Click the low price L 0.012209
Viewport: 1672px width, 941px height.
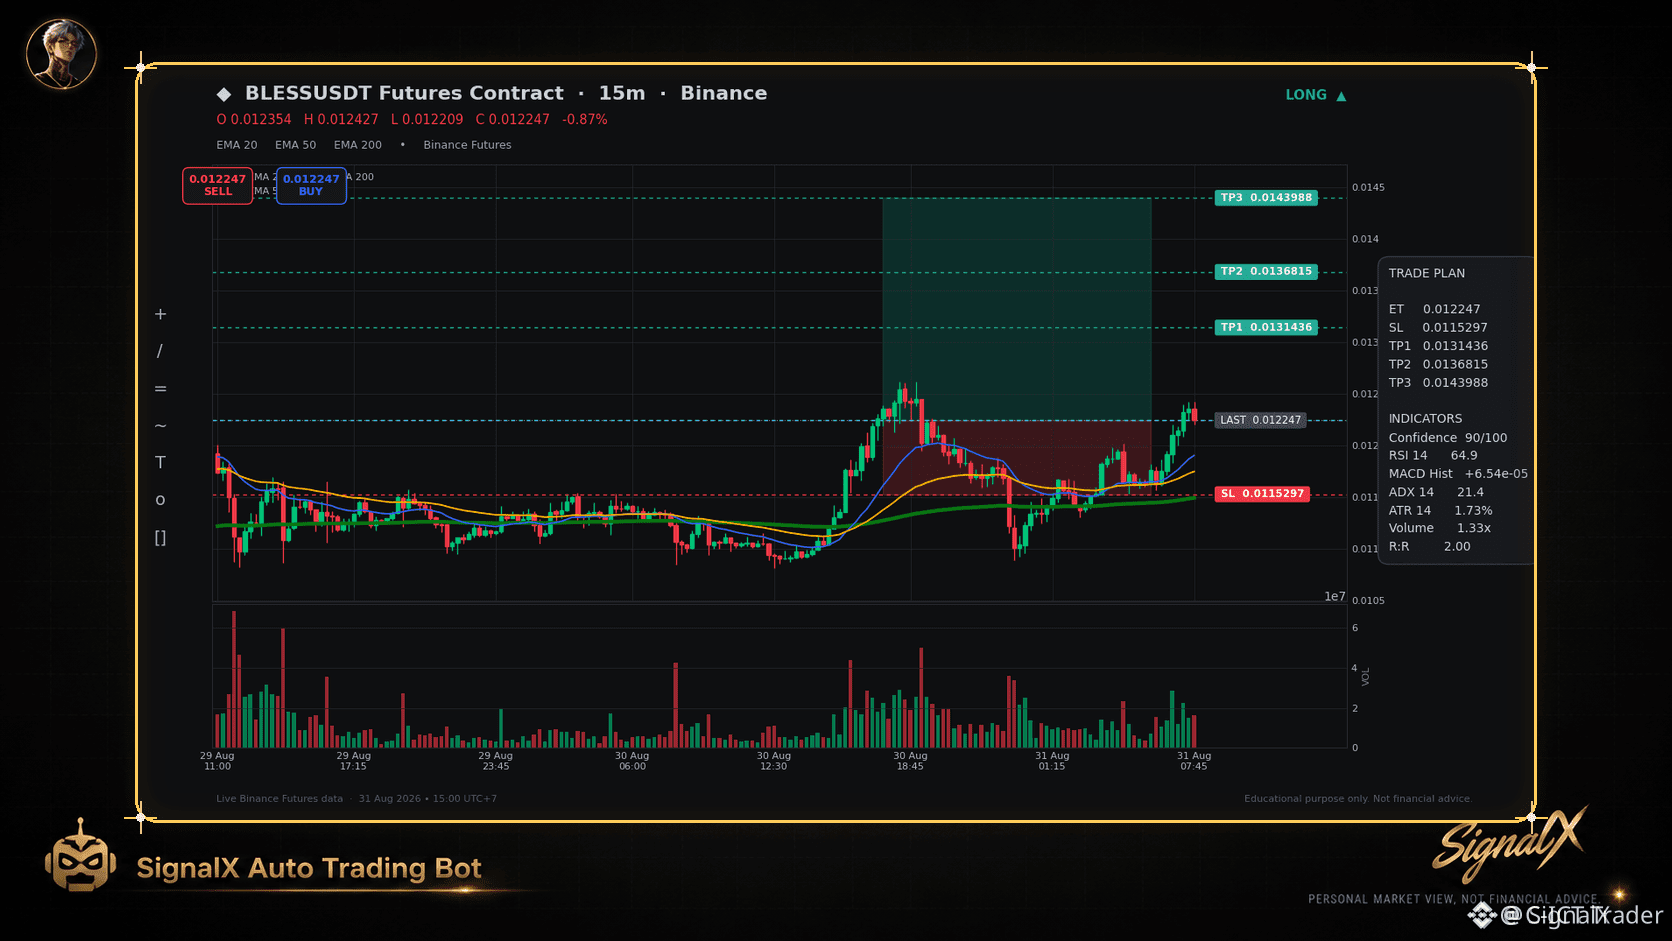pos(427,120)
